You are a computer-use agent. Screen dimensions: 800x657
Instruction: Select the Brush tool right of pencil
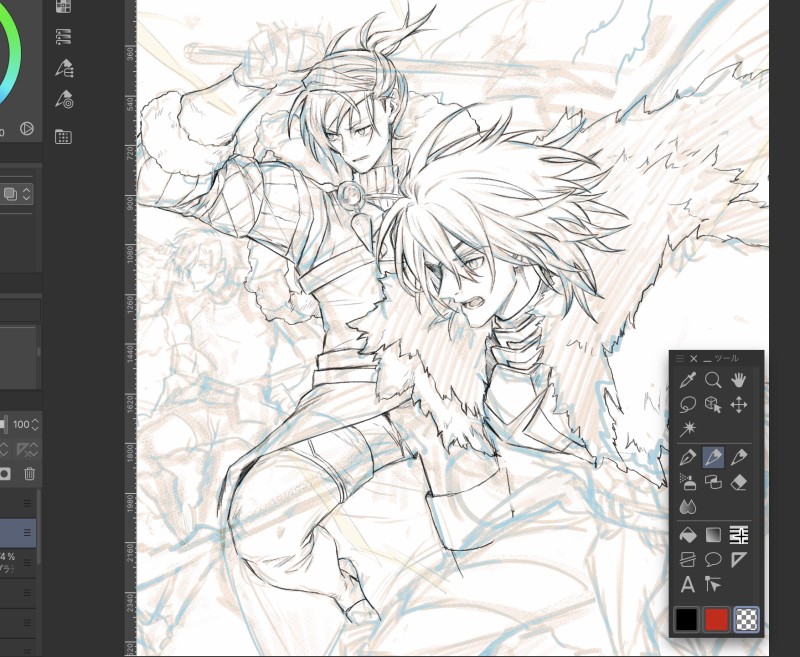point(738,458)
